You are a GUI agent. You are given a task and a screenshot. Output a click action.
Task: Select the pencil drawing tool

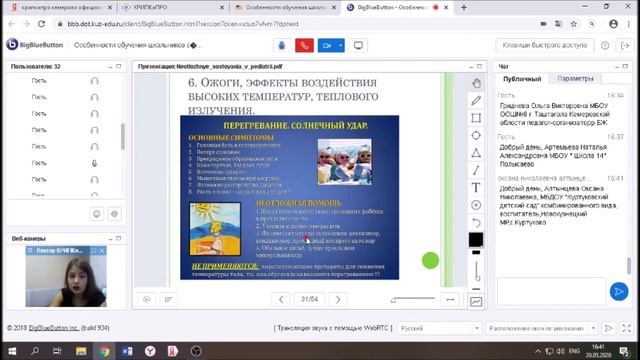point(476,100)
